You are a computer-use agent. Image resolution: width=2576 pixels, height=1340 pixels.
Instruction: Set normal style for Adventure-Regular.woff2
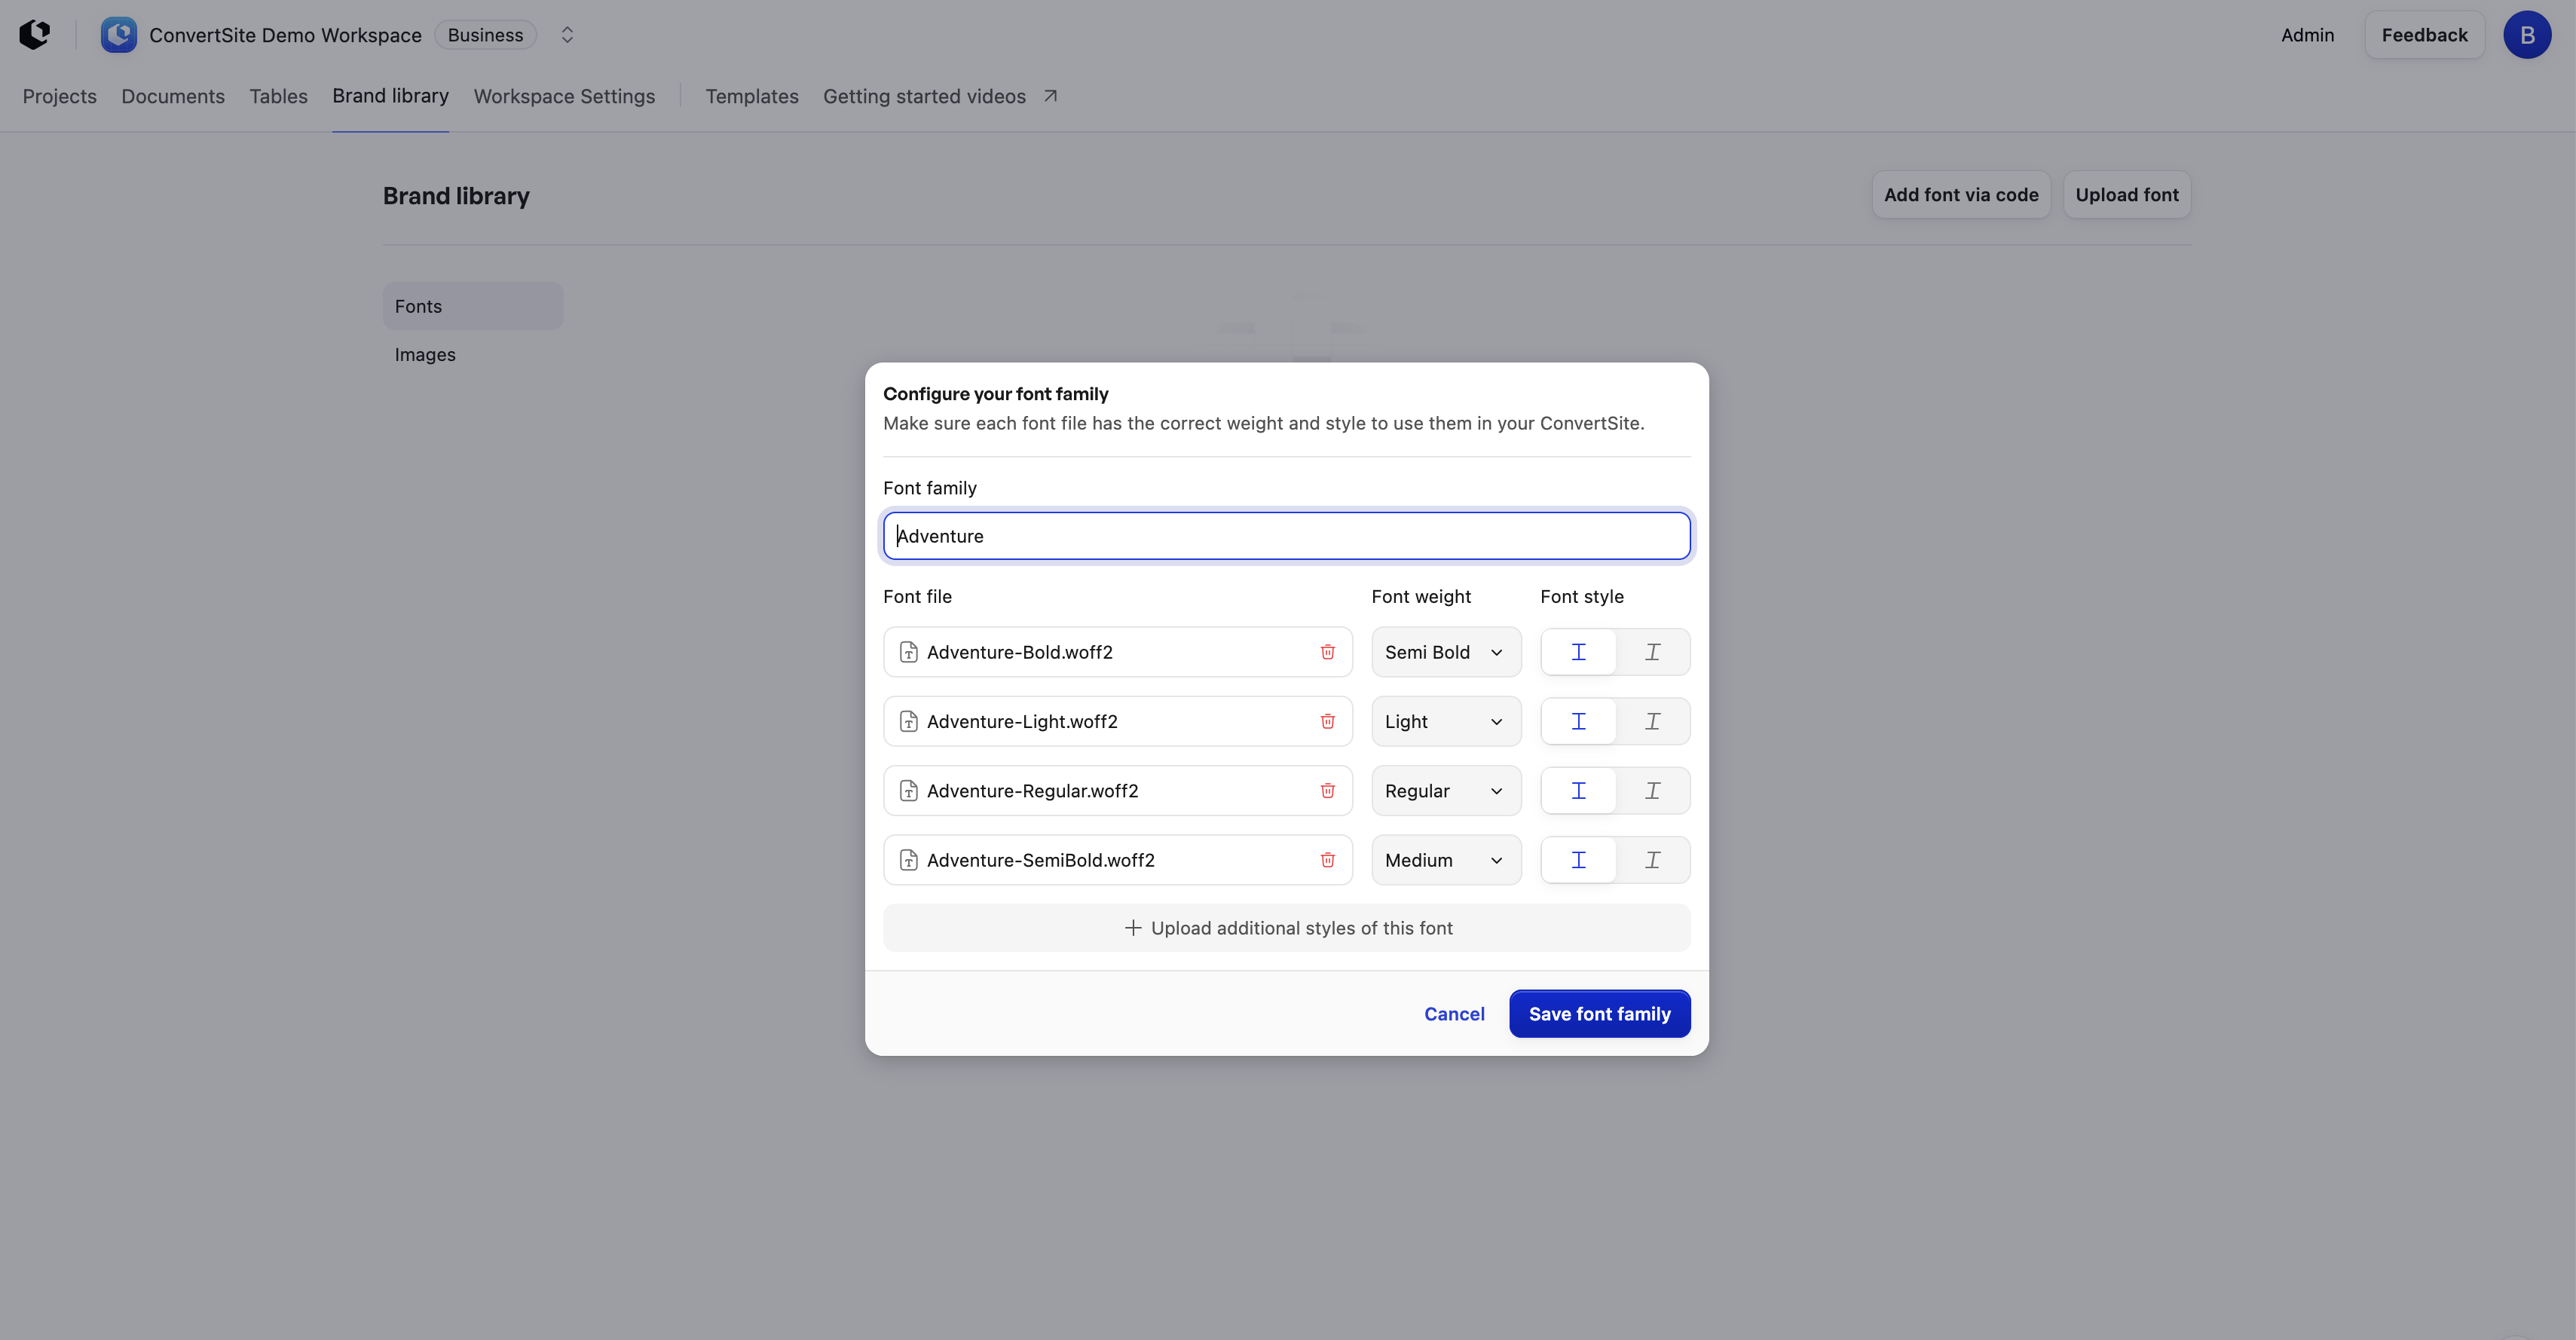1578,791
